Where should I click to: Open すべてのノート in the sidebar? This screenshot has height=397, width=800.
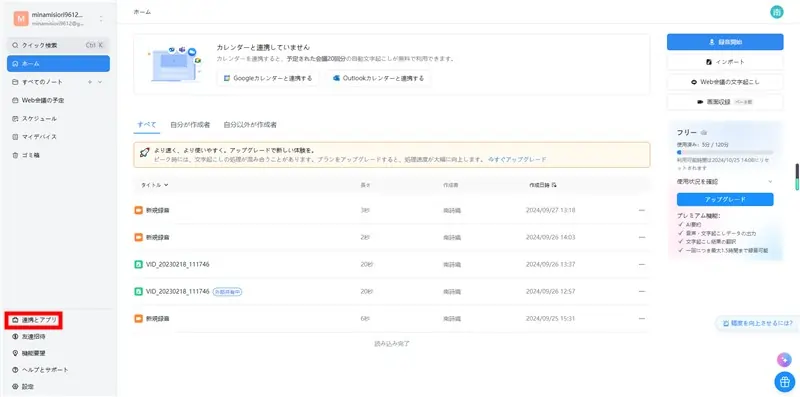tap(42, 82)
